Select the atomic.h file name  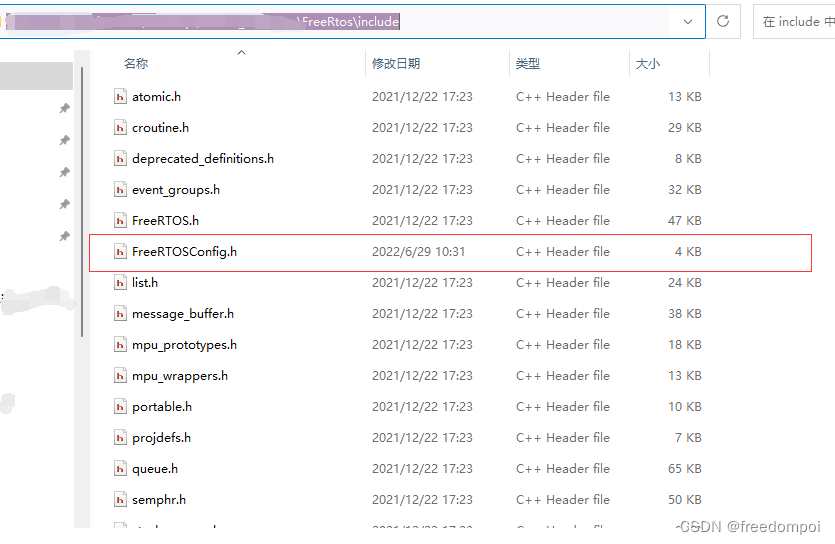coord(157,97)
